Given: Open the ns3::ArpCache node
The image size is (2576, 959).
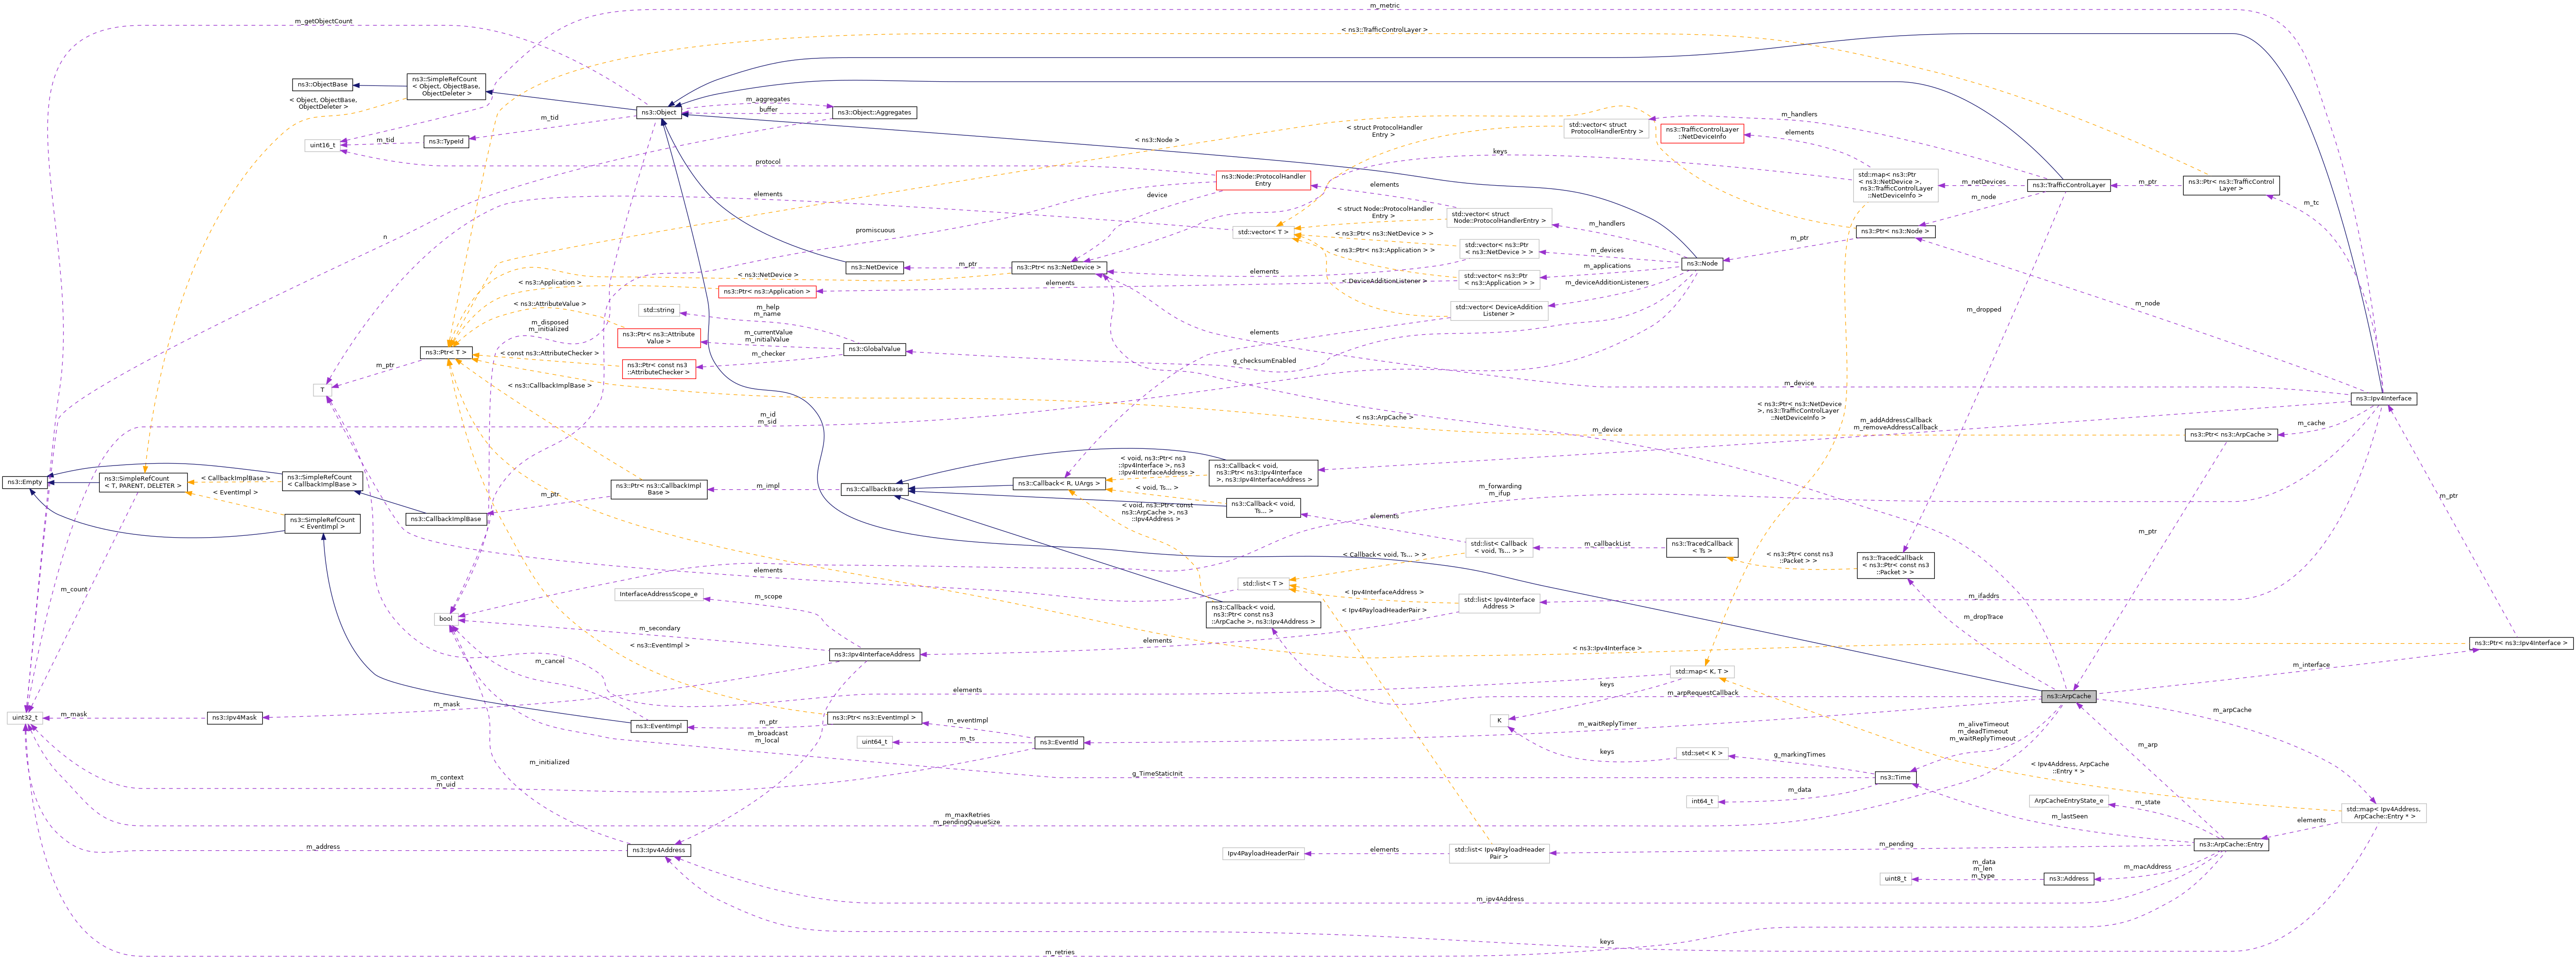Looking at the screenshot, I should point(2068,696).
